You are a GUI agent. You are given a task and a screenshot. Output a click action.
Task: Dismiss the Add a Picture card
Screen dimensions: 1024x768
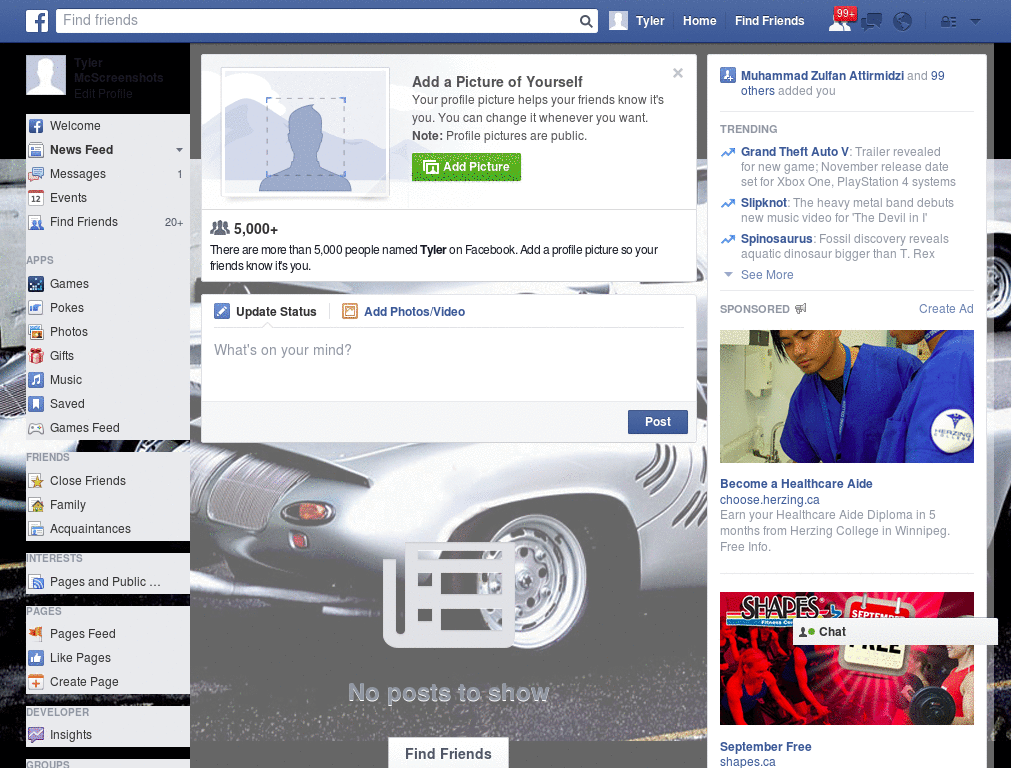coord(678,73)
